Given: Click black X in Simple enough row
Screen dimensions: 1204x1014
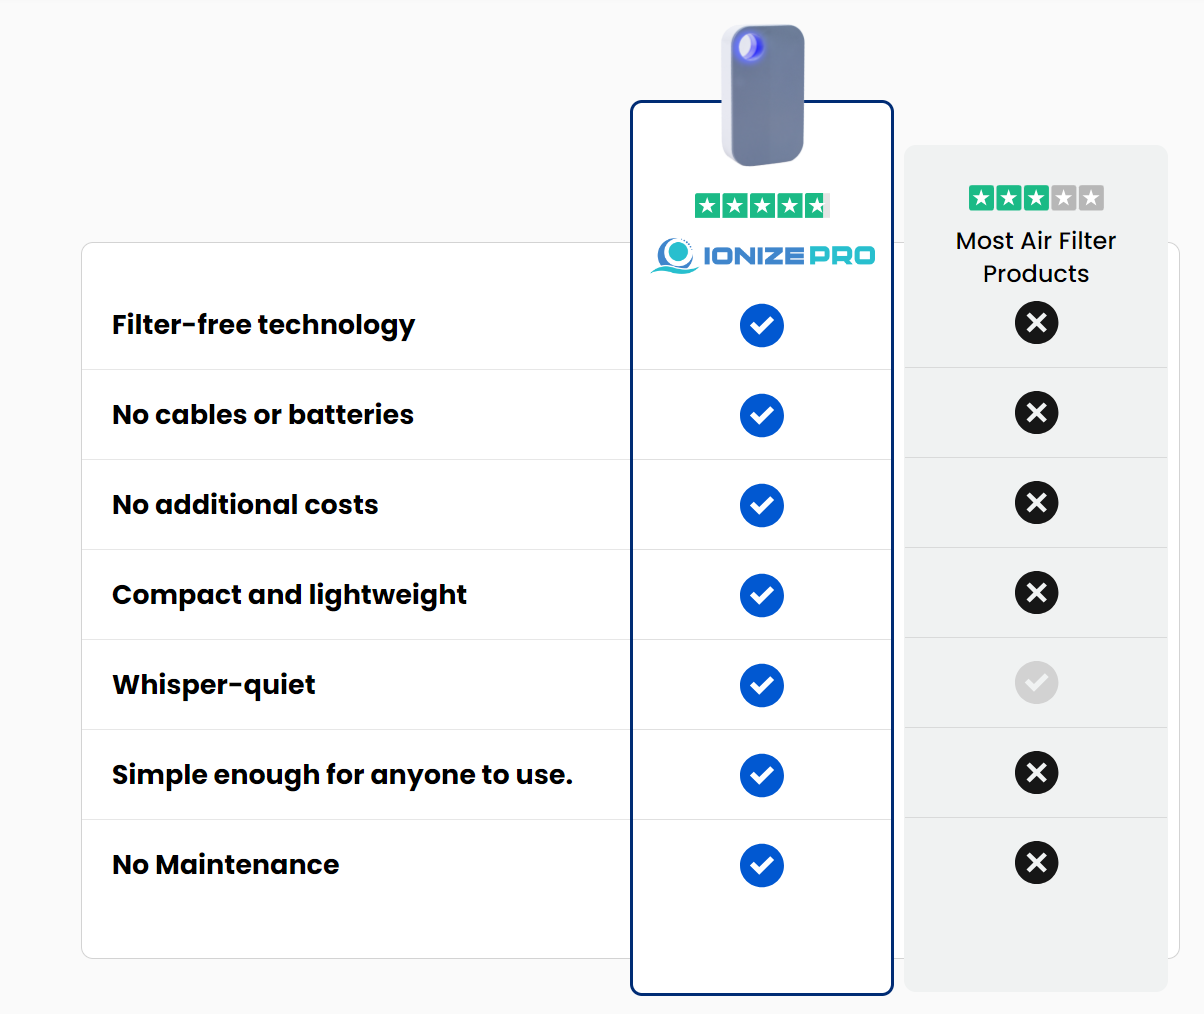Looking at the screenshot, I should (1037, 773).
